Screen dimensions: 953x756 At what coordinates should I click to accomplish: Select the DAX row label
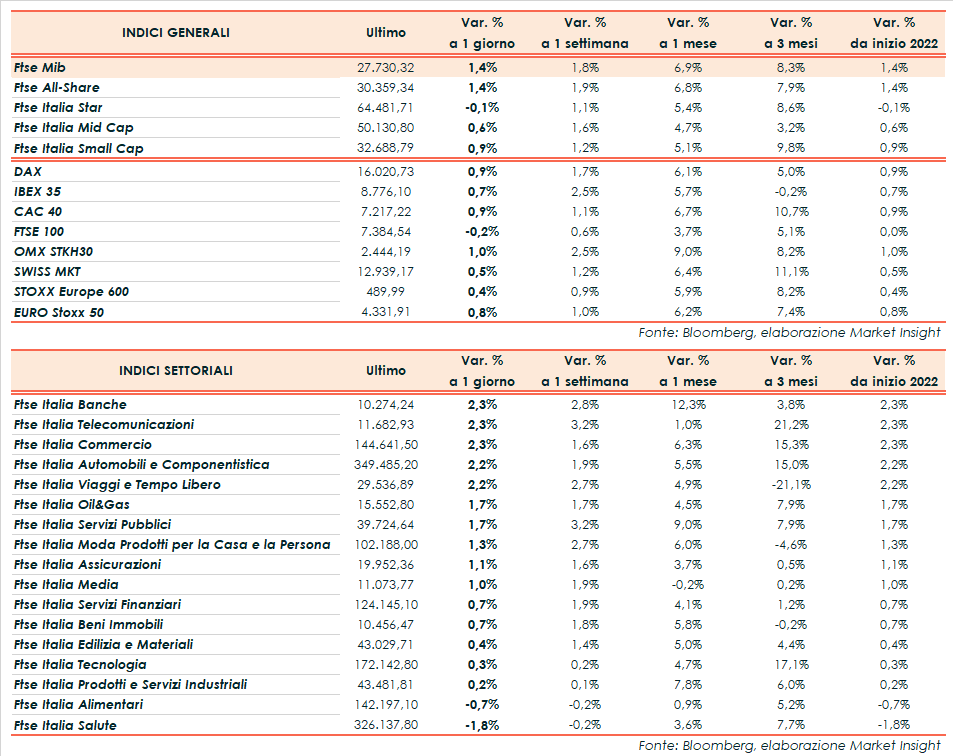(28, 172)
